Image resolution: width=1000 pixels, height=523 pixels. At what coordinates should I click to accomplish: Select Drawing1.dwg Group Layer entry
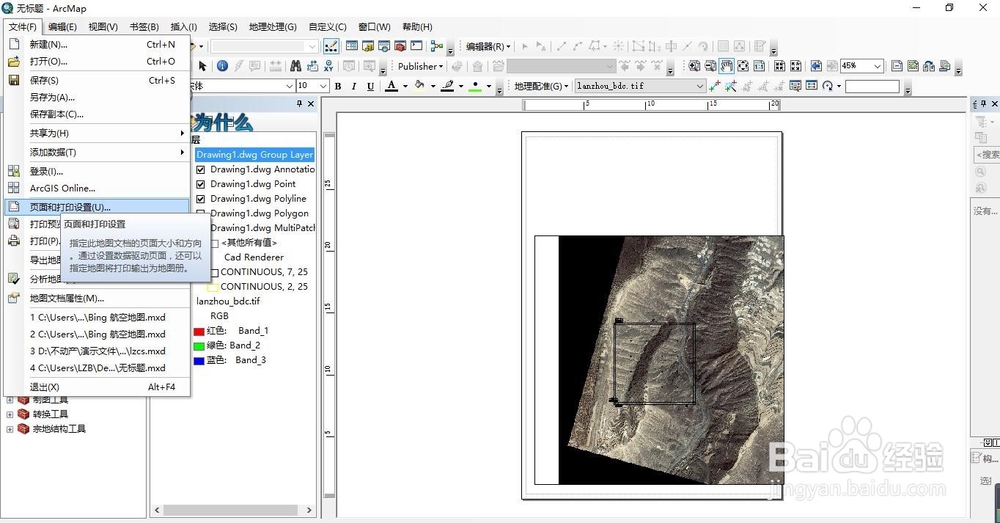click(254, 154)
